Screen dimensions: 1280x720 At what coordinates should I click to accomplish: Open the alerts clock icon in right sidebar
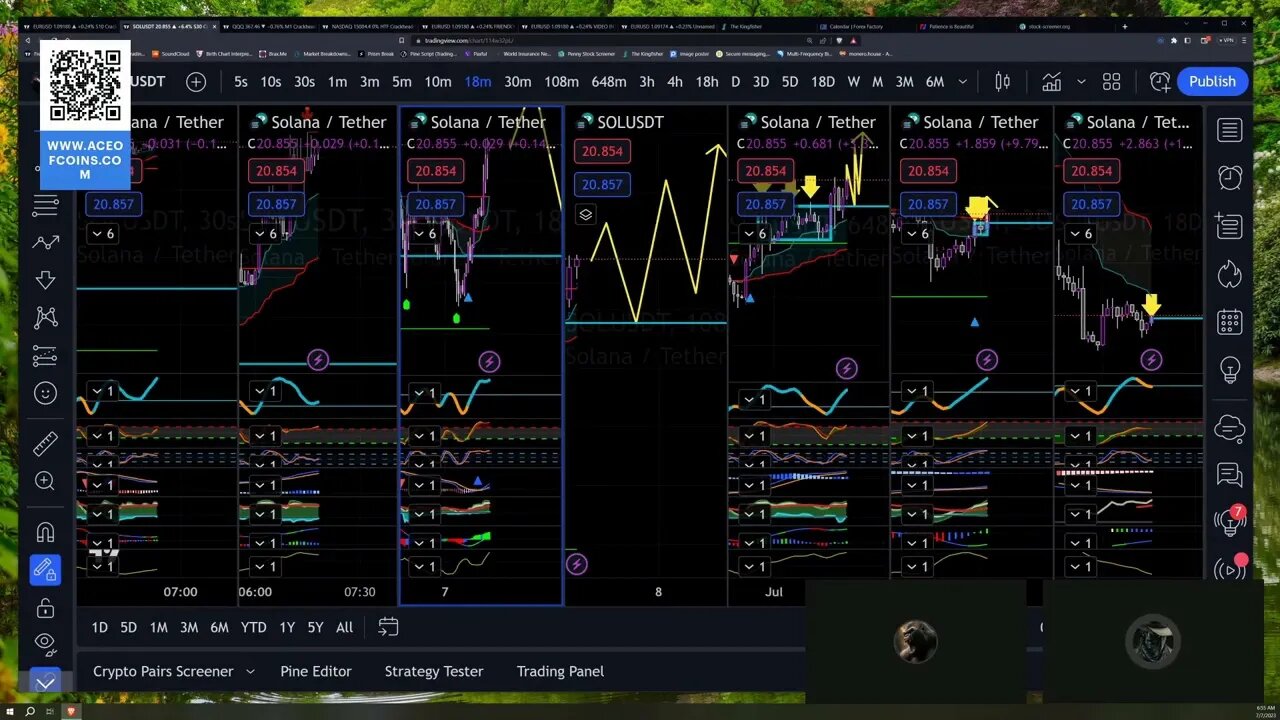pos(1229,178)
